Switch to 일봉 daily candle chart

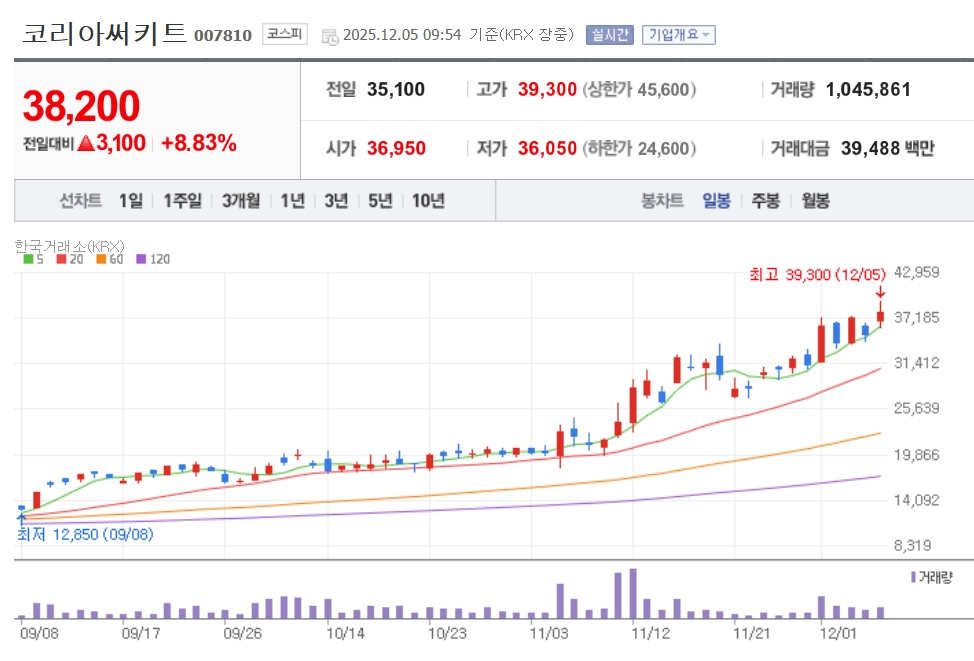(716, 201)
